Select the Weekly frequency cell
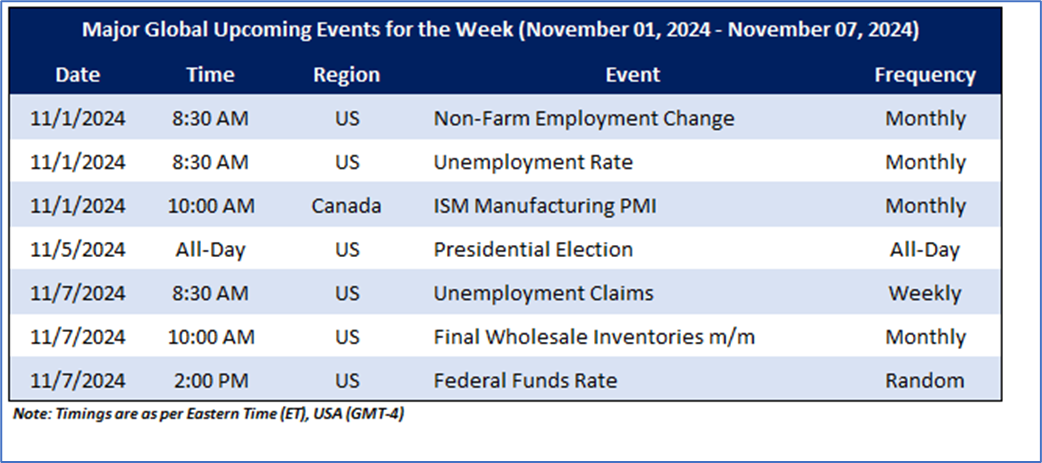The image size is (1042, 463). 925,293
